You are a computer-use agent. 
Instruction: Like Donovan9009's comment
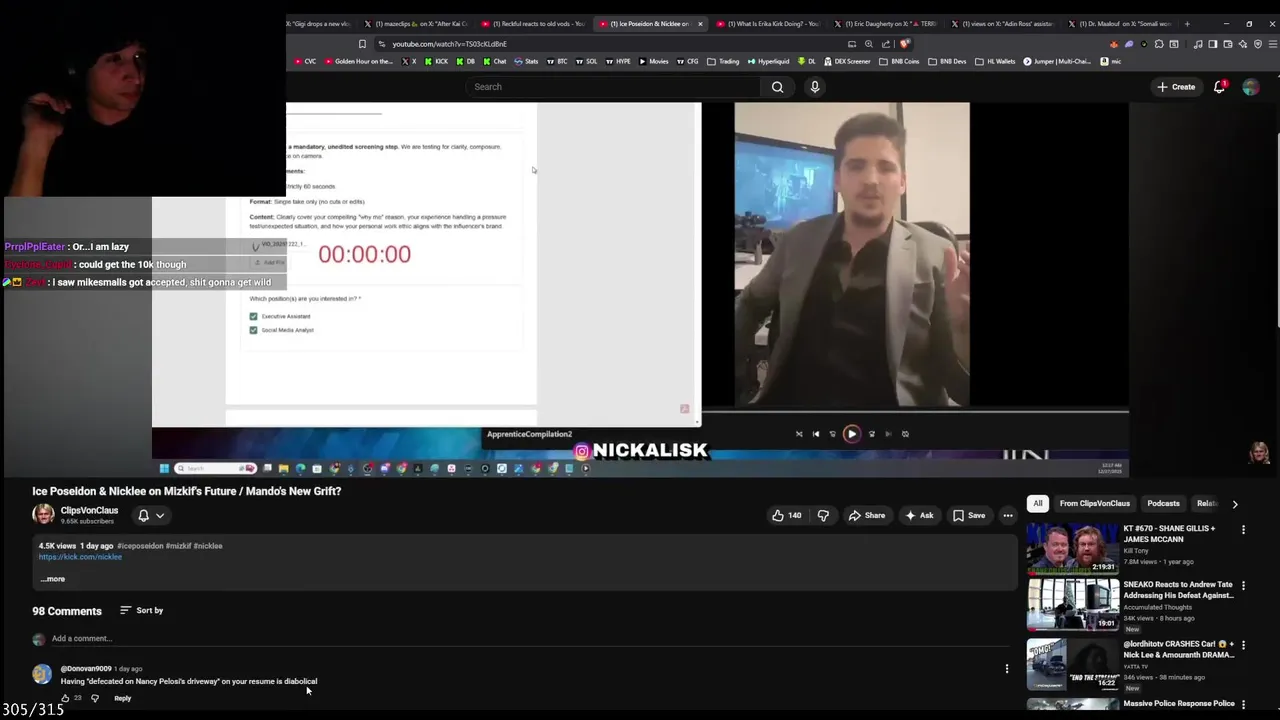66,698
